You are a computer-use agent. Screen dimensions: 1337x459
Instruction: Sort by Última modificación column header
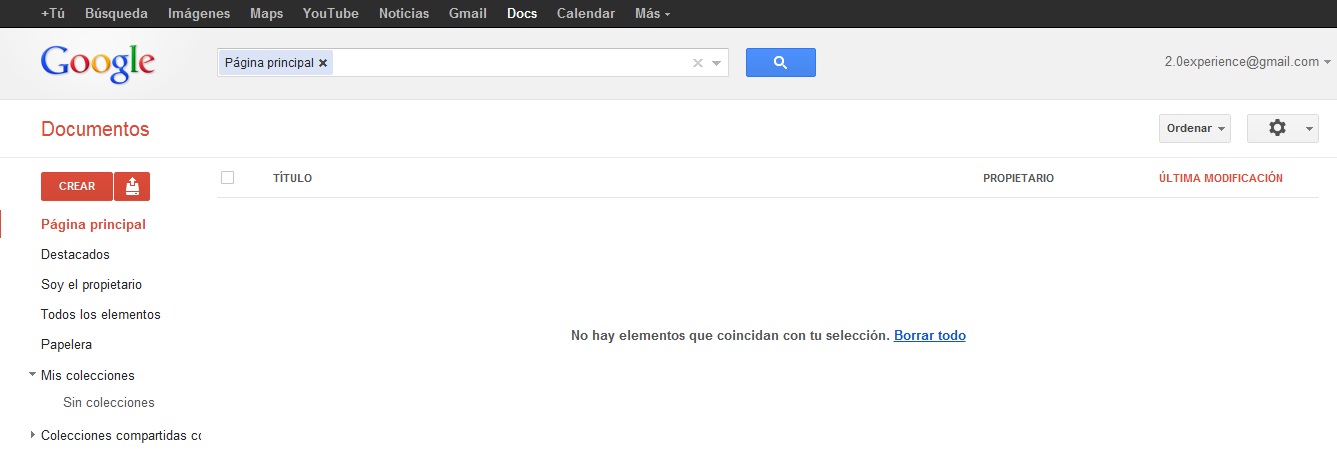[x=1220, y=178]
